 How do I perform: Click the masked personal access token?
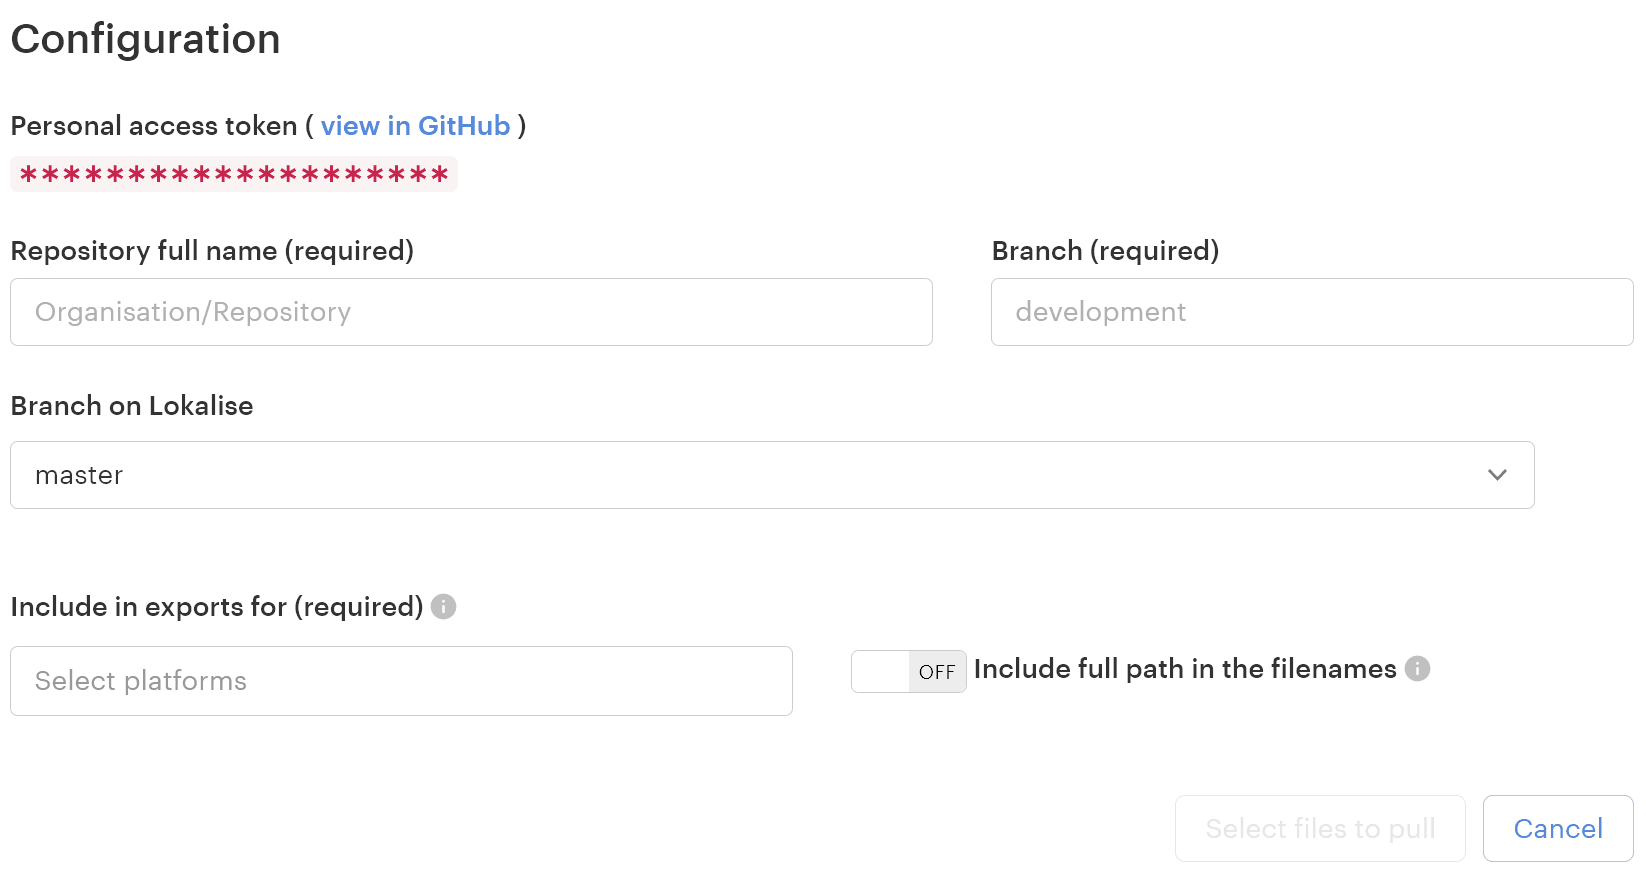234,175
